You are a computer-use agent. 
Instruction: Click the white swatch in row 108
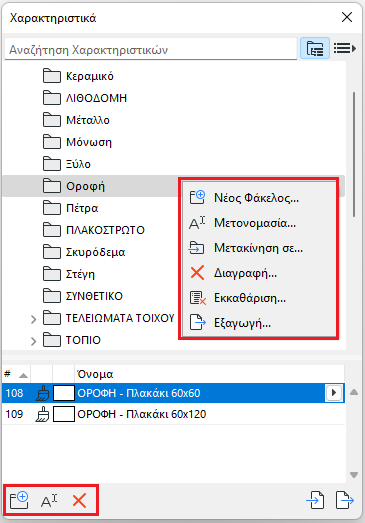click(x=64, y=393)
